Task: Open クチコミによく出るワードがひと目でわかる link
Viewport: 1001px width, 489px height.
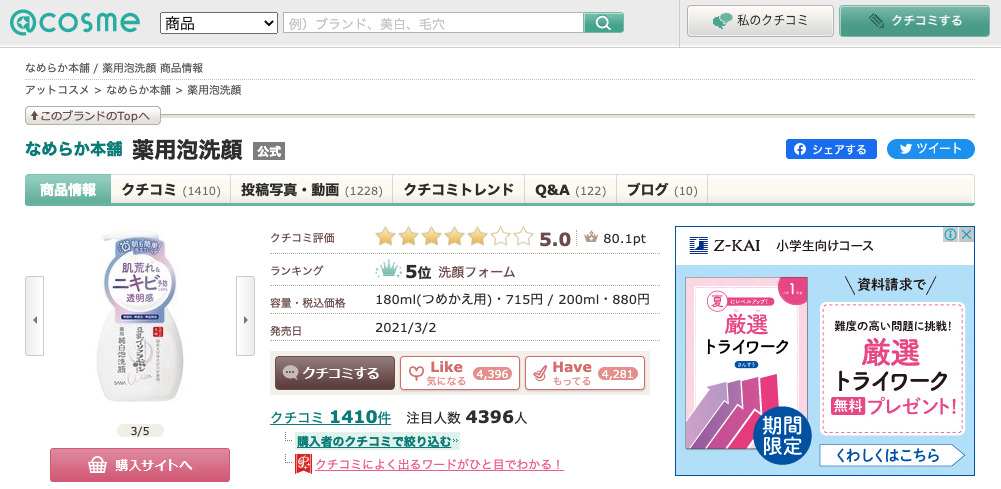Action: point(439,465)
